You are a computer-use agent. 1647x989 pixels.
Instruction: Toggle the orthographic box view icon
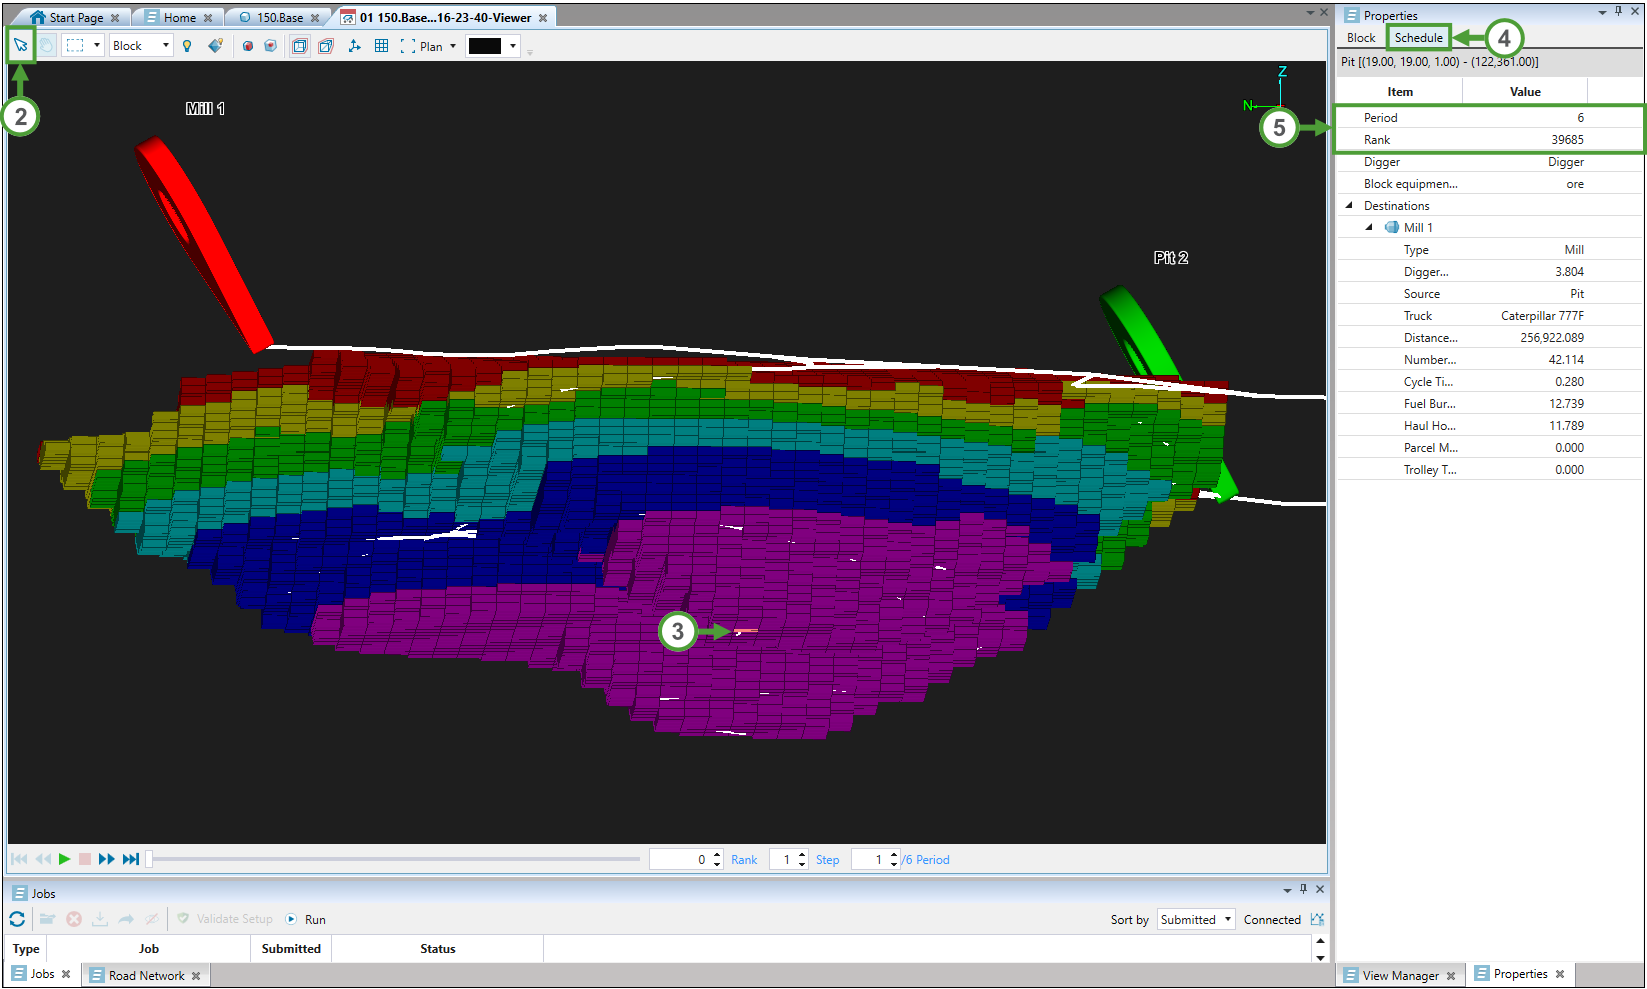(299, 46)
